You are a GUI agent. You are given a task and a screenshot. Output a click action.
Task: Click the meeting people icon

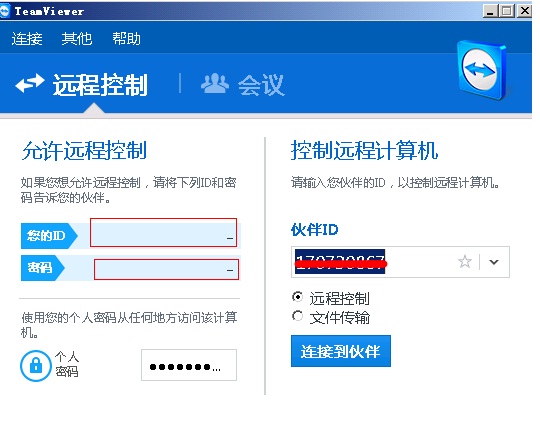[x=215, y=84]
